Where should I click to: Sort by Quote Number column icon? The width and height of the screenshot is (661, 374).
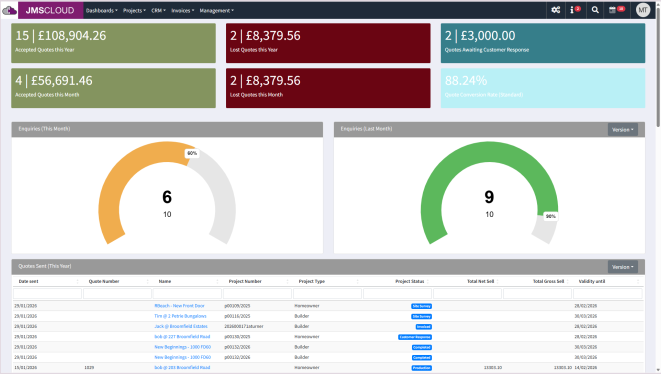point(147,281)
